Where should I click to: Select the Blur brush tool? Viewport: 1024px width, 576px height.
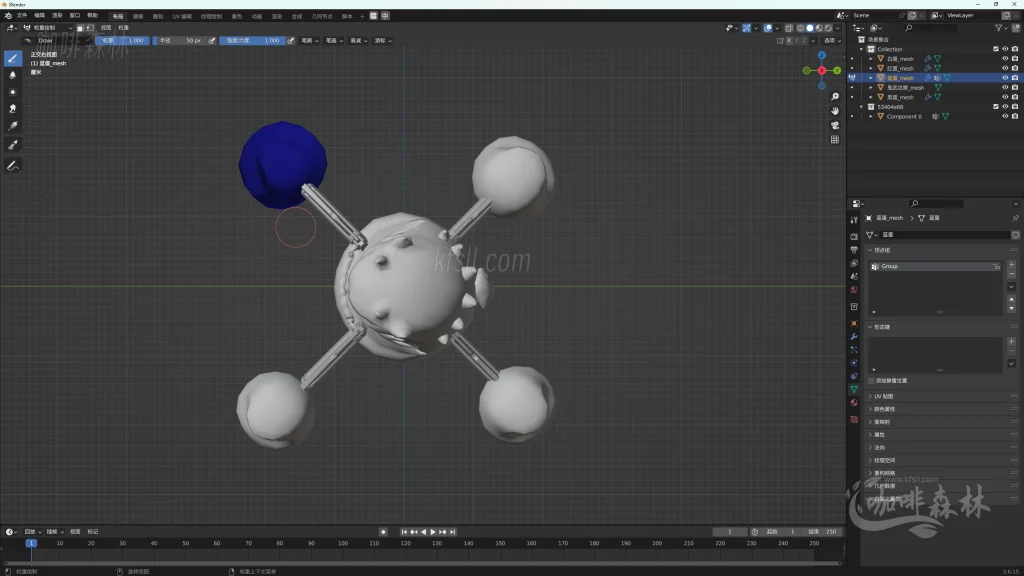(x=13, y=75)
